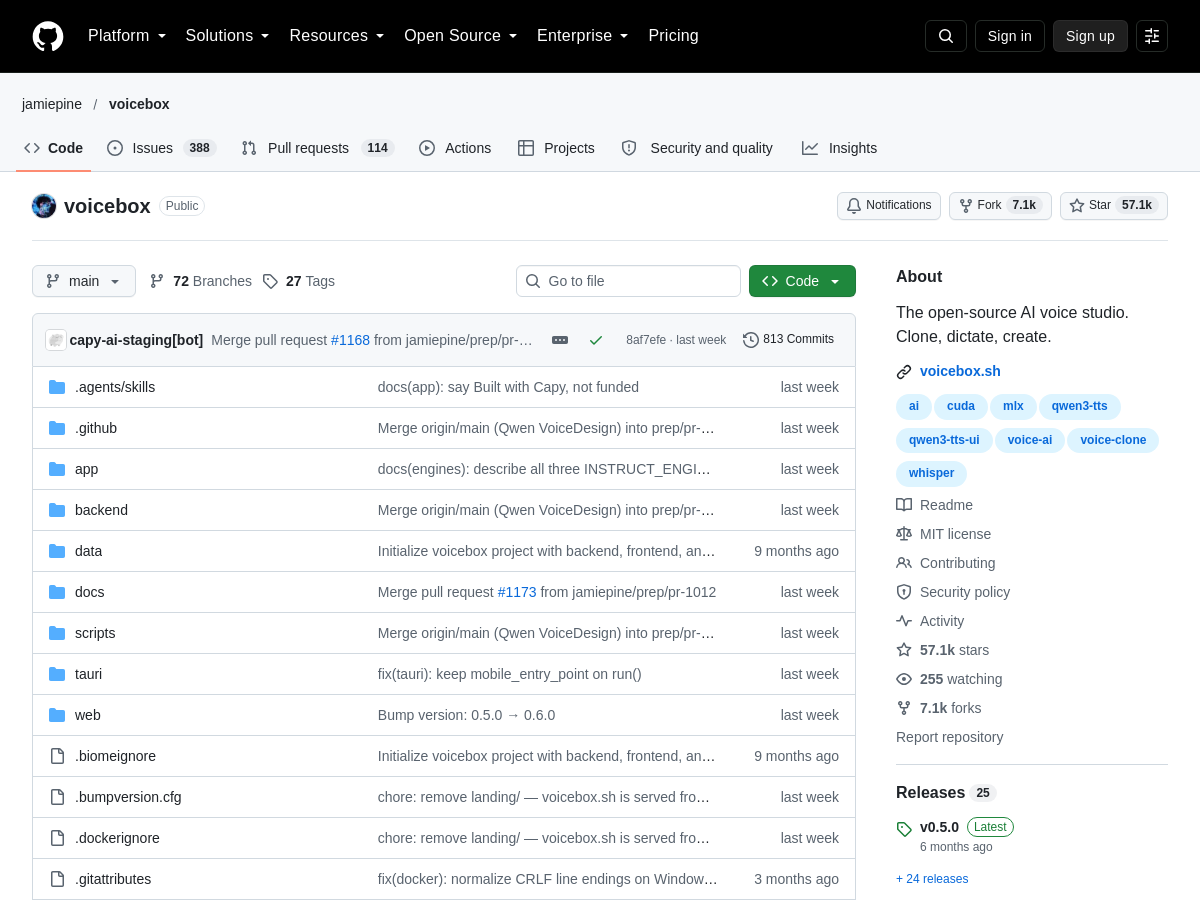The width and height of the screenshot is (1200, 900).
Task: Click the Notifications button
Action: (x=889, y=206)
